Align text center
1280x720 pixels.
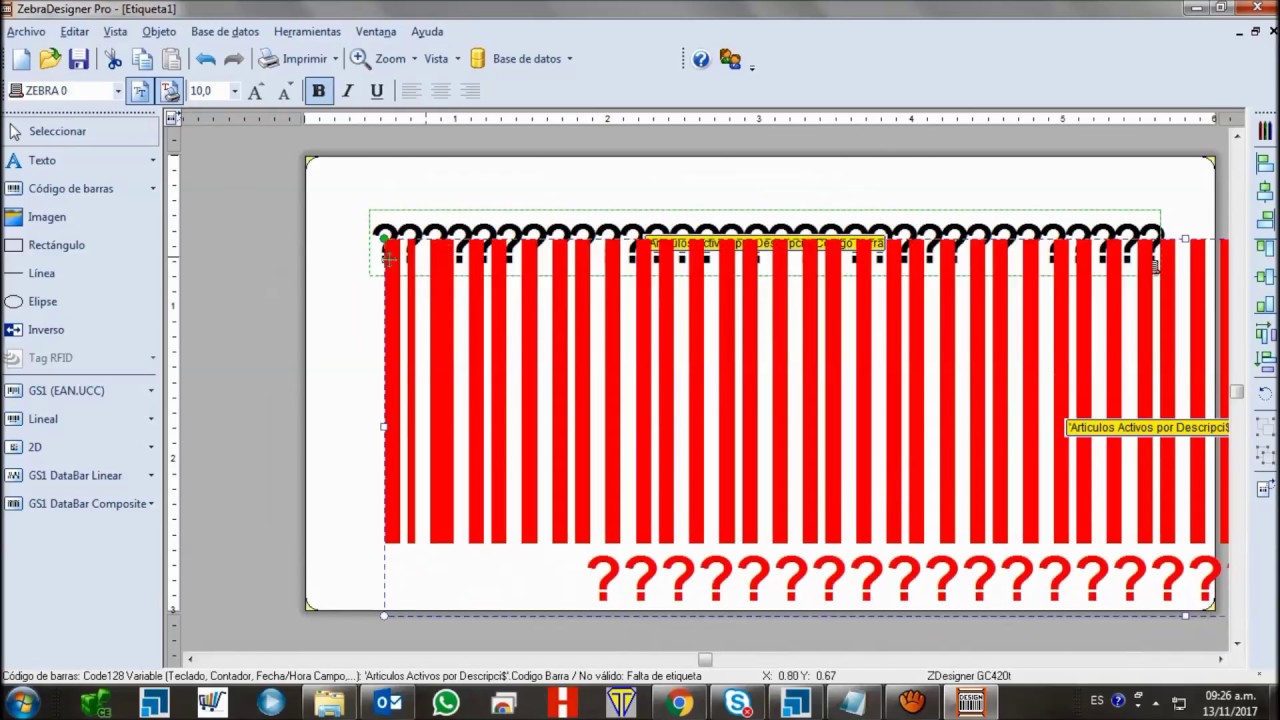[440, 91]
